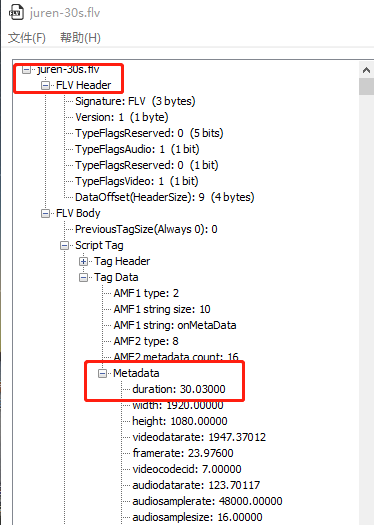Select the Script Tag tree item
The image size is (374, 525).
coord(99,245)
